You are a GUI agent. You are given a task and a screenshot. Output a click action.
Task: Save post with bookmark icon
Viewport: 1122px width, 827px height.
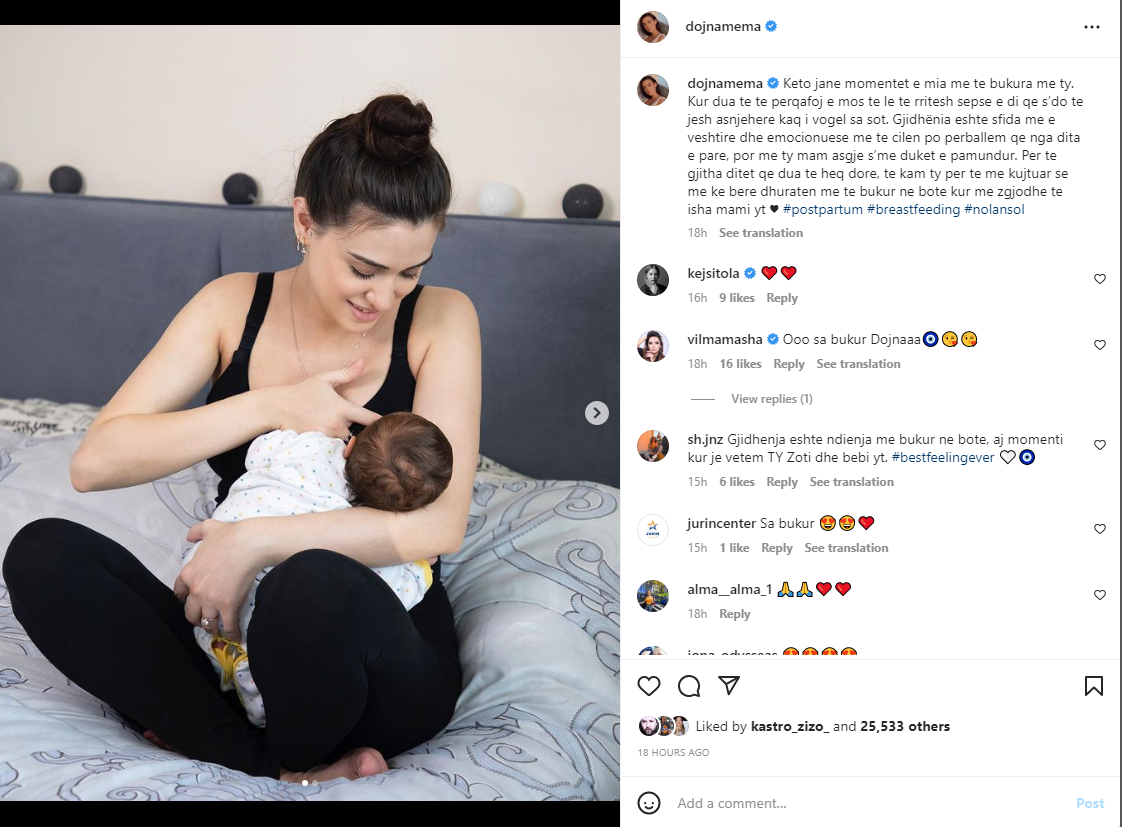(1093, 686)
